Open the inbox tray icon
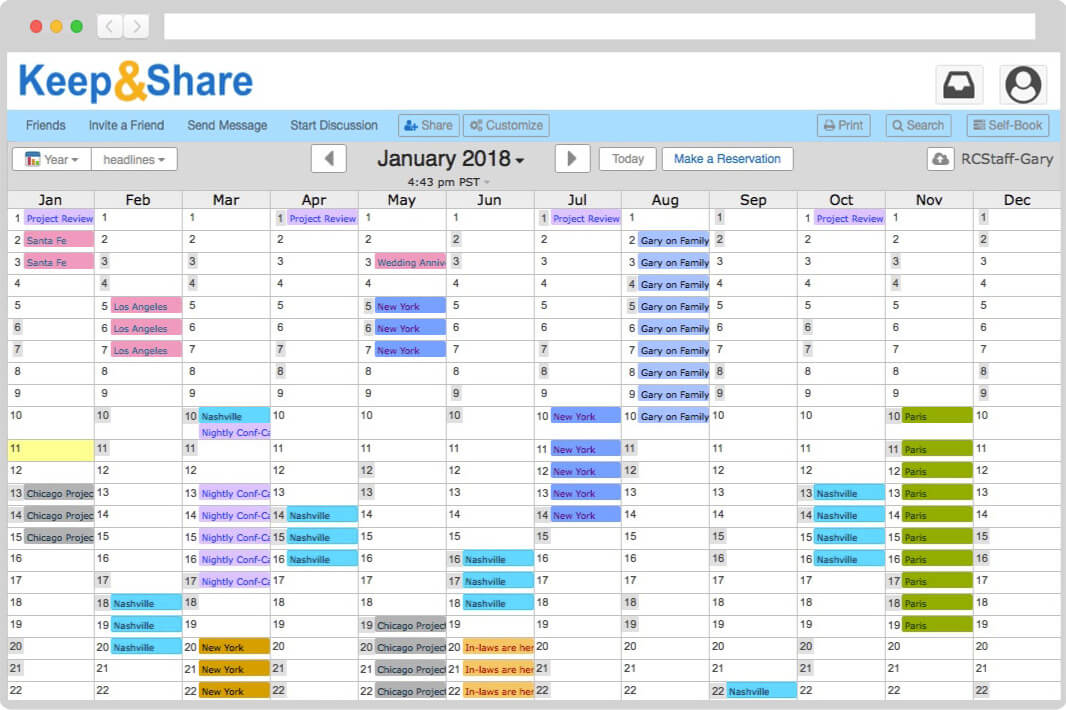 (x=959, y=85)
